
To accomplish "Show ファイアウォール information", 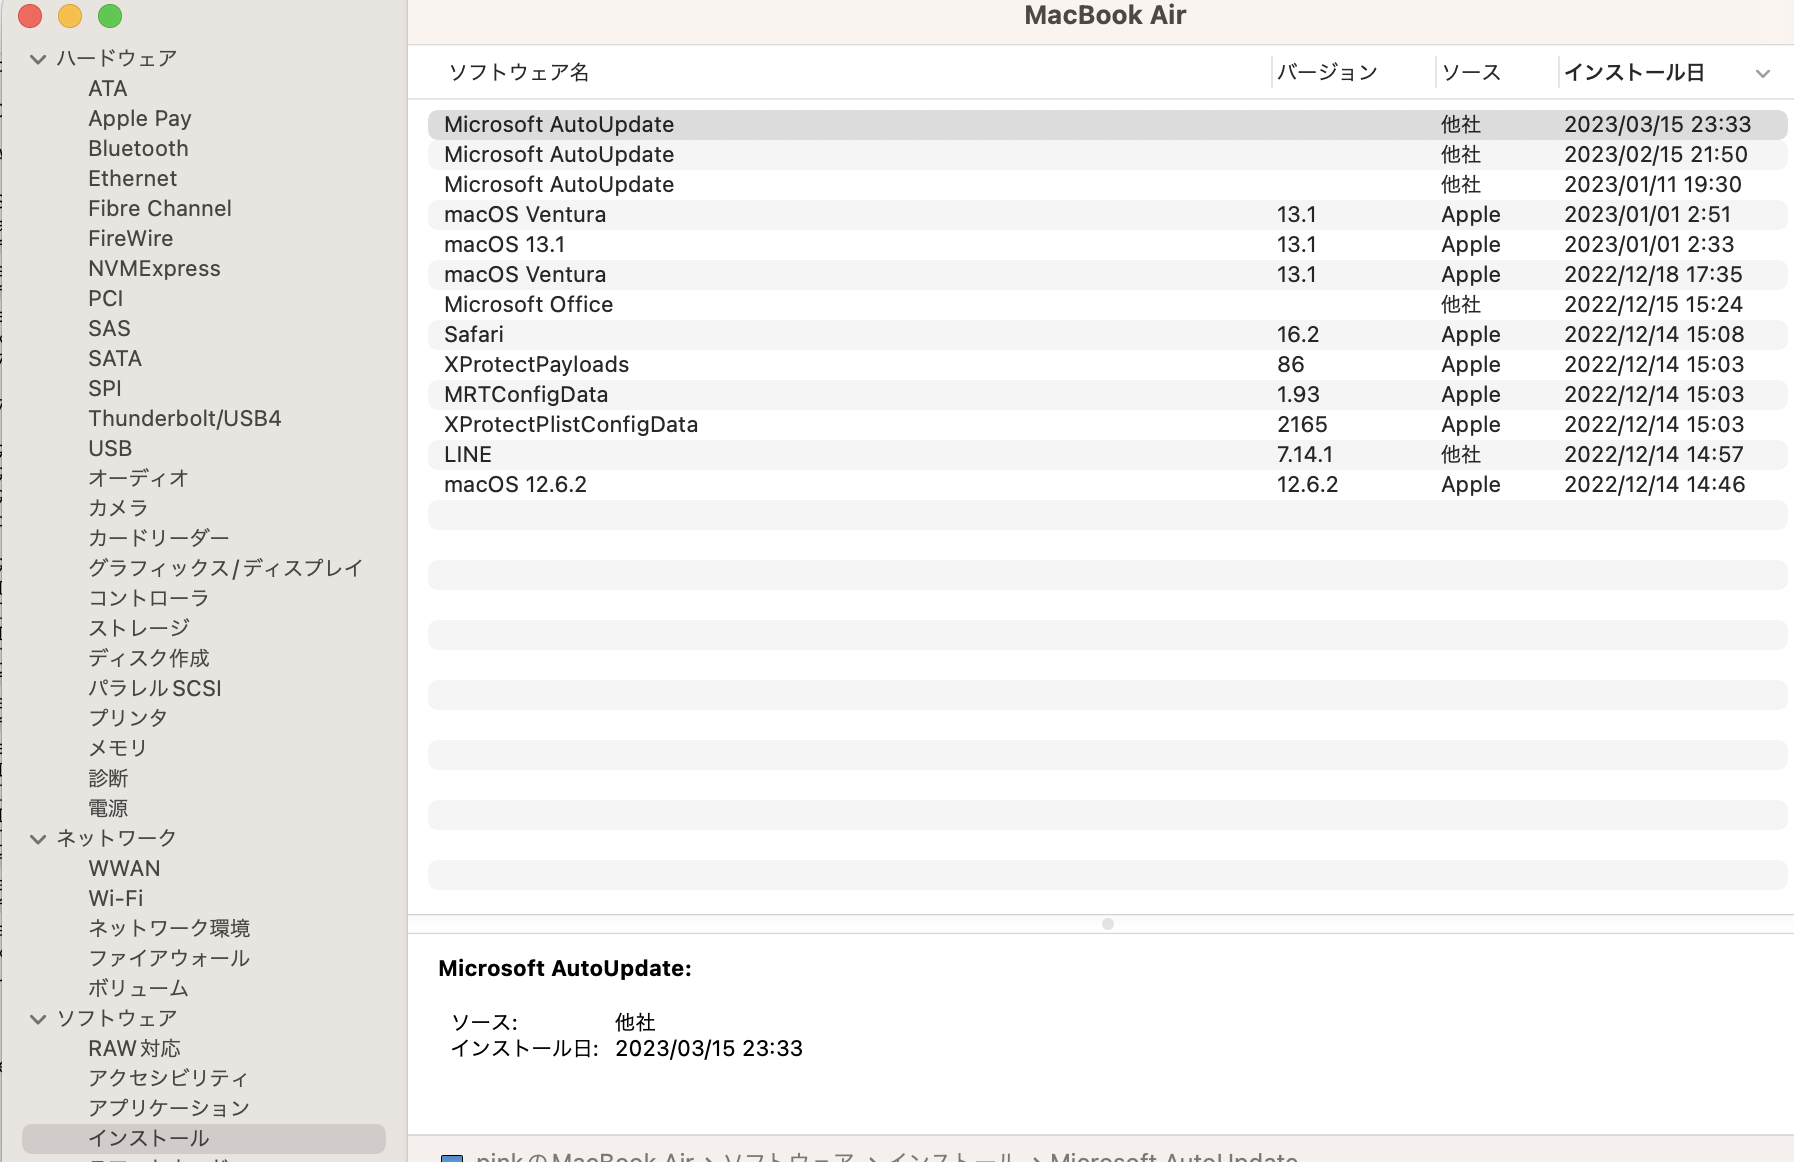I will point(169,959).
